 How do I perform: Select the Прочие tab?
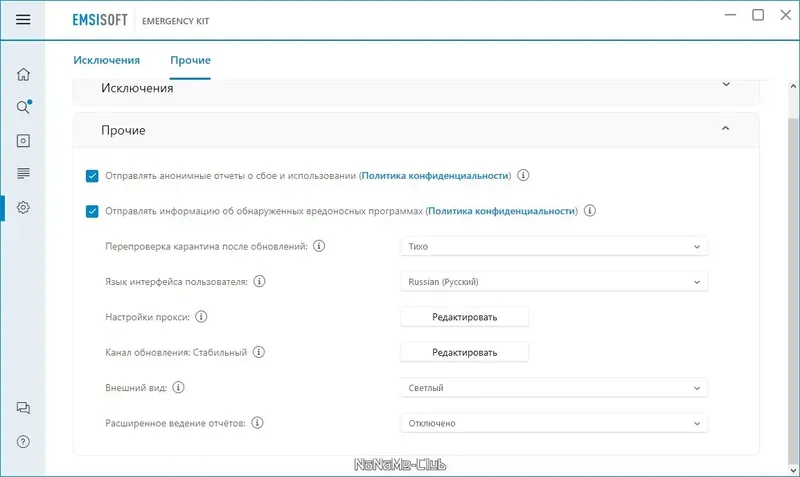(x=190, y=61)
